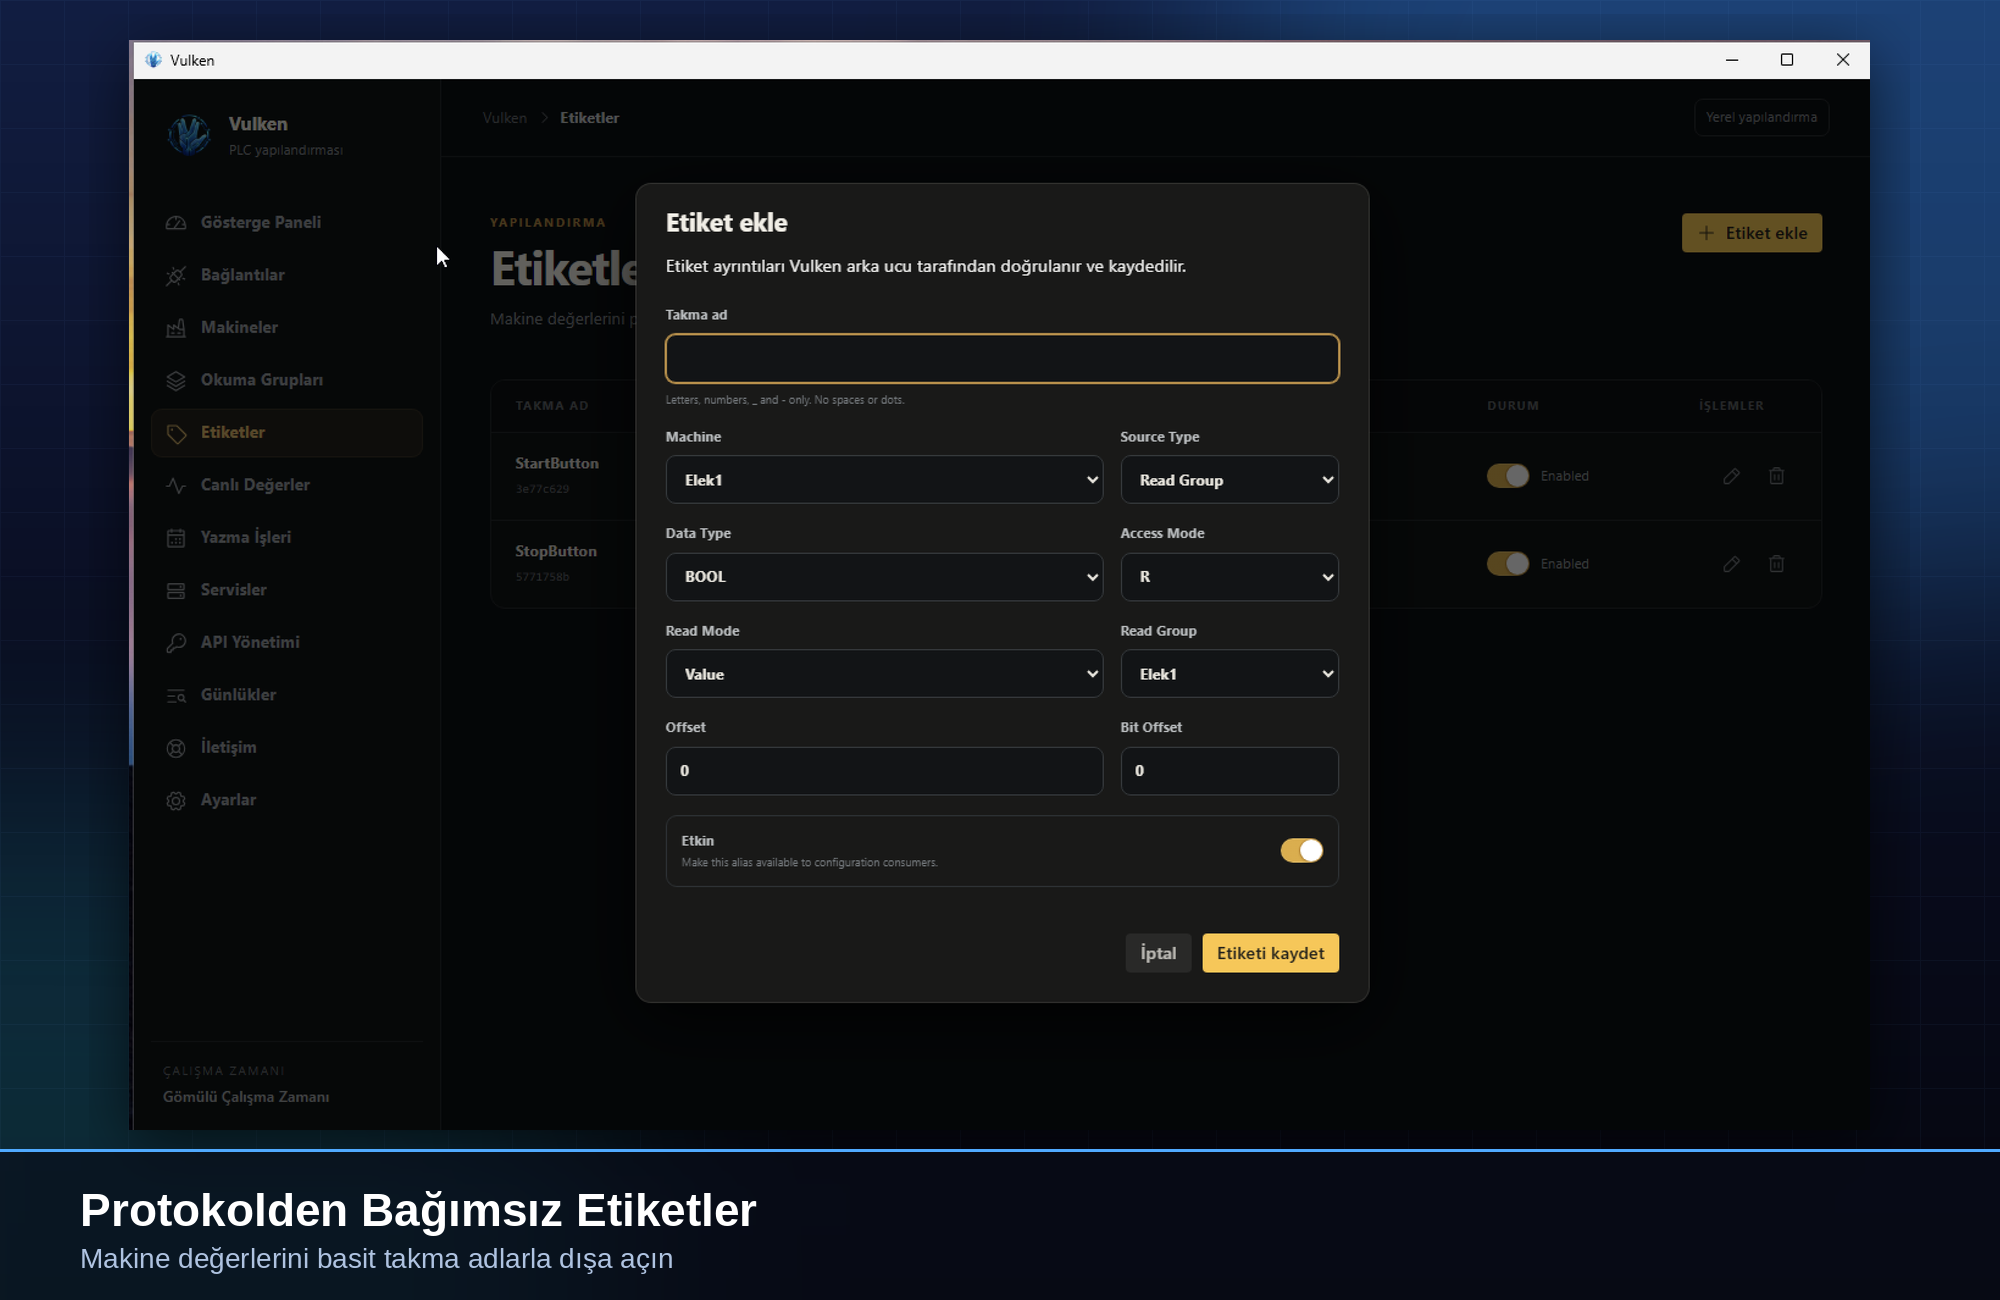This screenshot has height=1300, width=2000.
Task: Click the API Yönetimi key icon
Action: click(x=176, y=643)
